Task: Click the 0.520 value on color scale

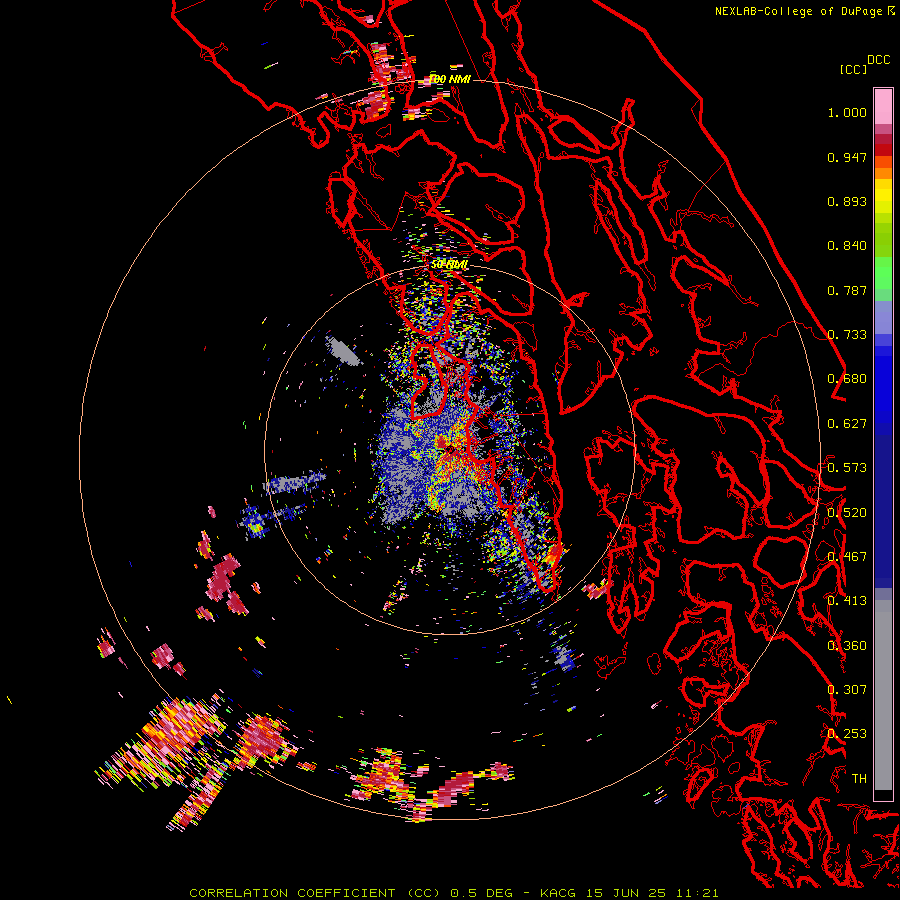Action: click(847, 512)
